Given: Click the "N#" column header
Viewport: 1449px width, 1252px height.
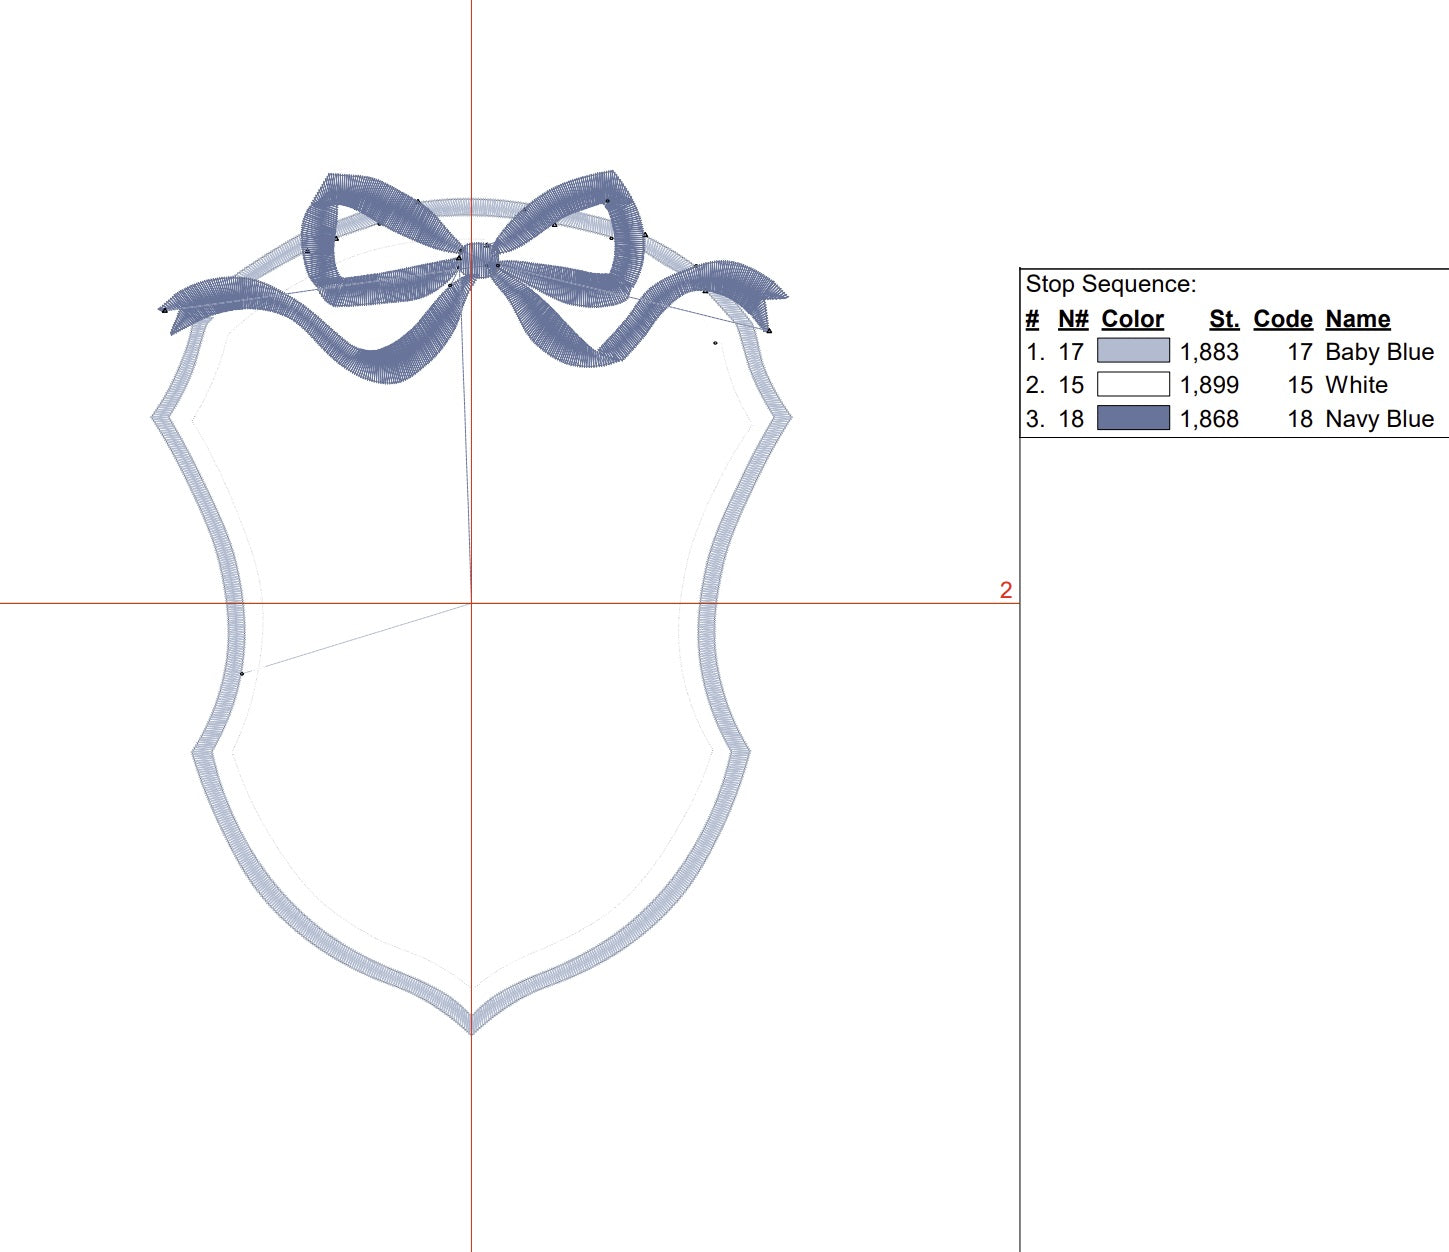Looking at the screenshot, I should (x=1072, y=319).
